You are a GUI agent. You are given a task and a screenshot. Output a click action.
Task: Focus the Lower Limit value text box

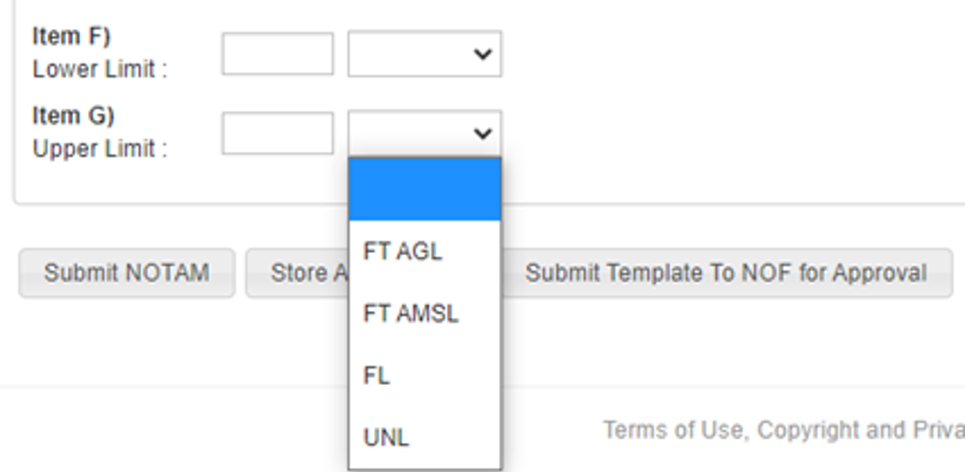coord(278,54)
